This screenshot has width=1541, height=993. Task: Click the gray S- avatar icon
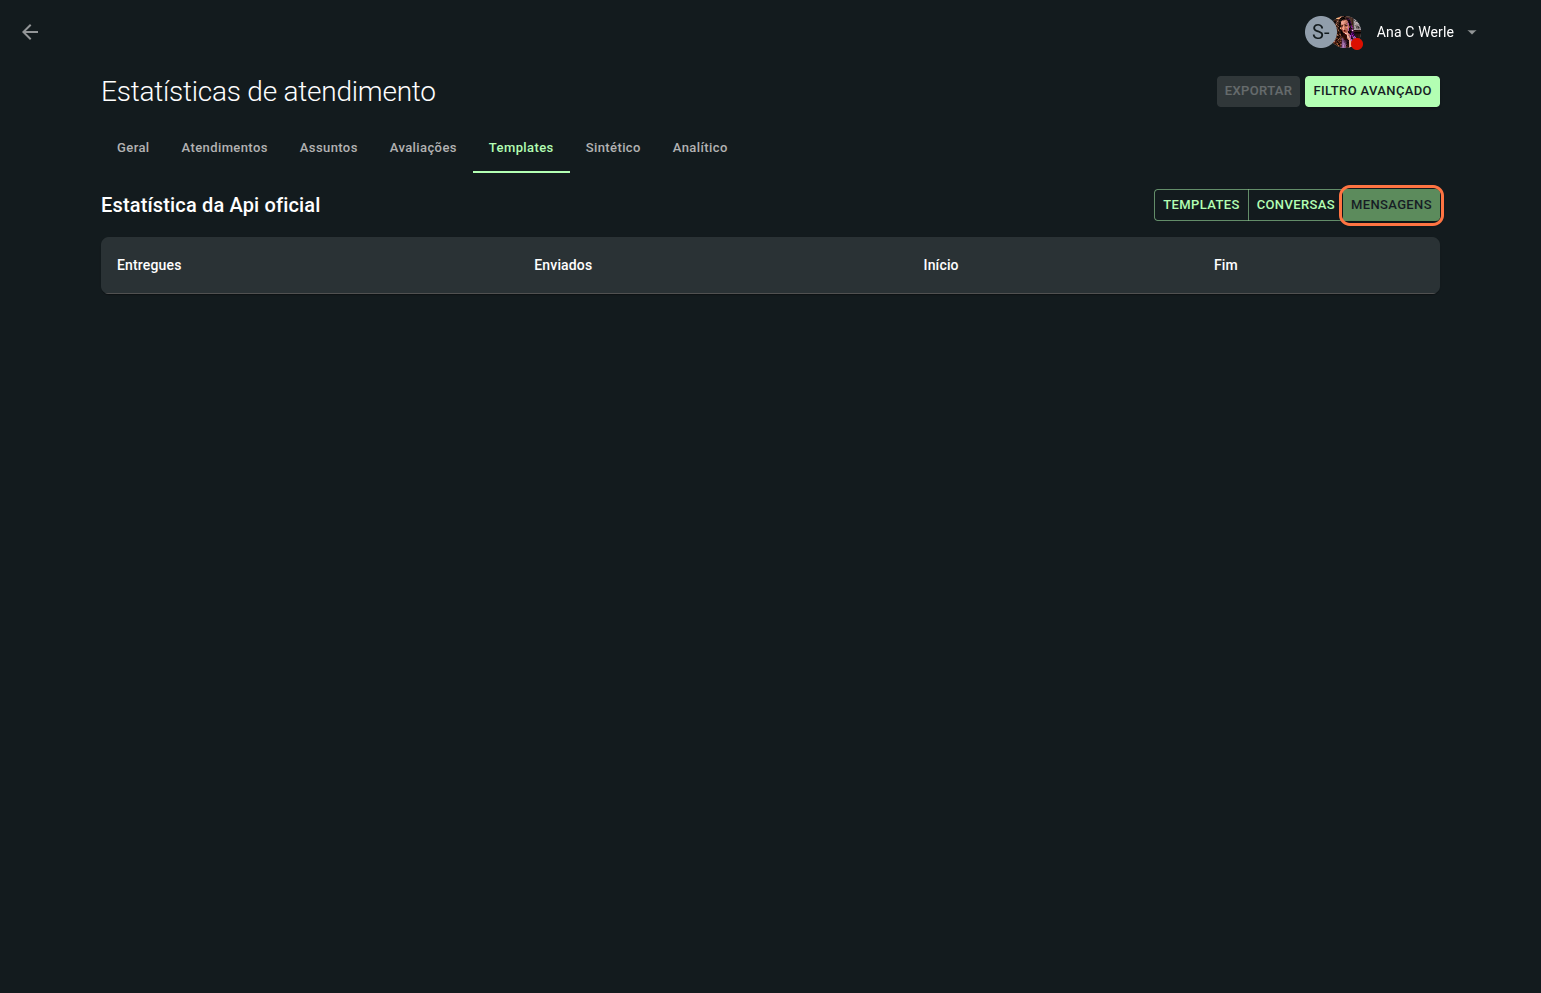pos(1319,32)
